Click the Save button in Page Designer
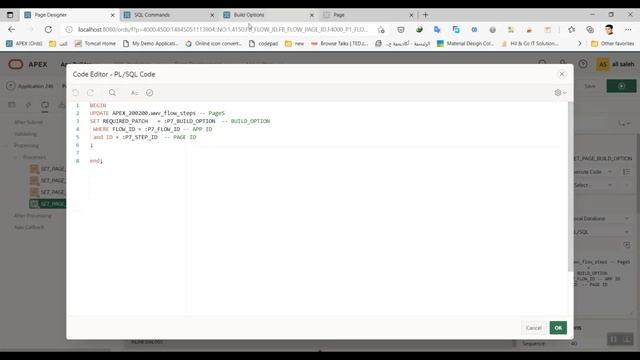Viewport: 640px width, 360px height. [590, 86]
